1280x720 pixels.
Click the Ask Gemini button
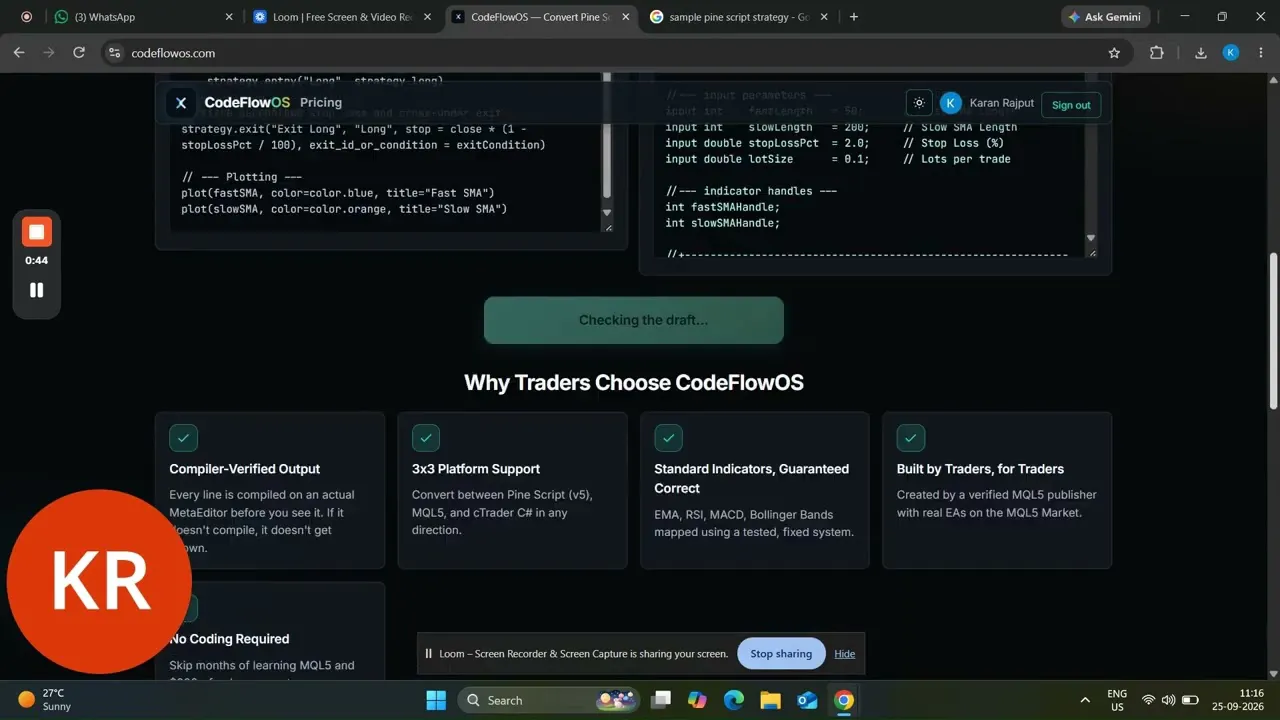pos(1105,16)
